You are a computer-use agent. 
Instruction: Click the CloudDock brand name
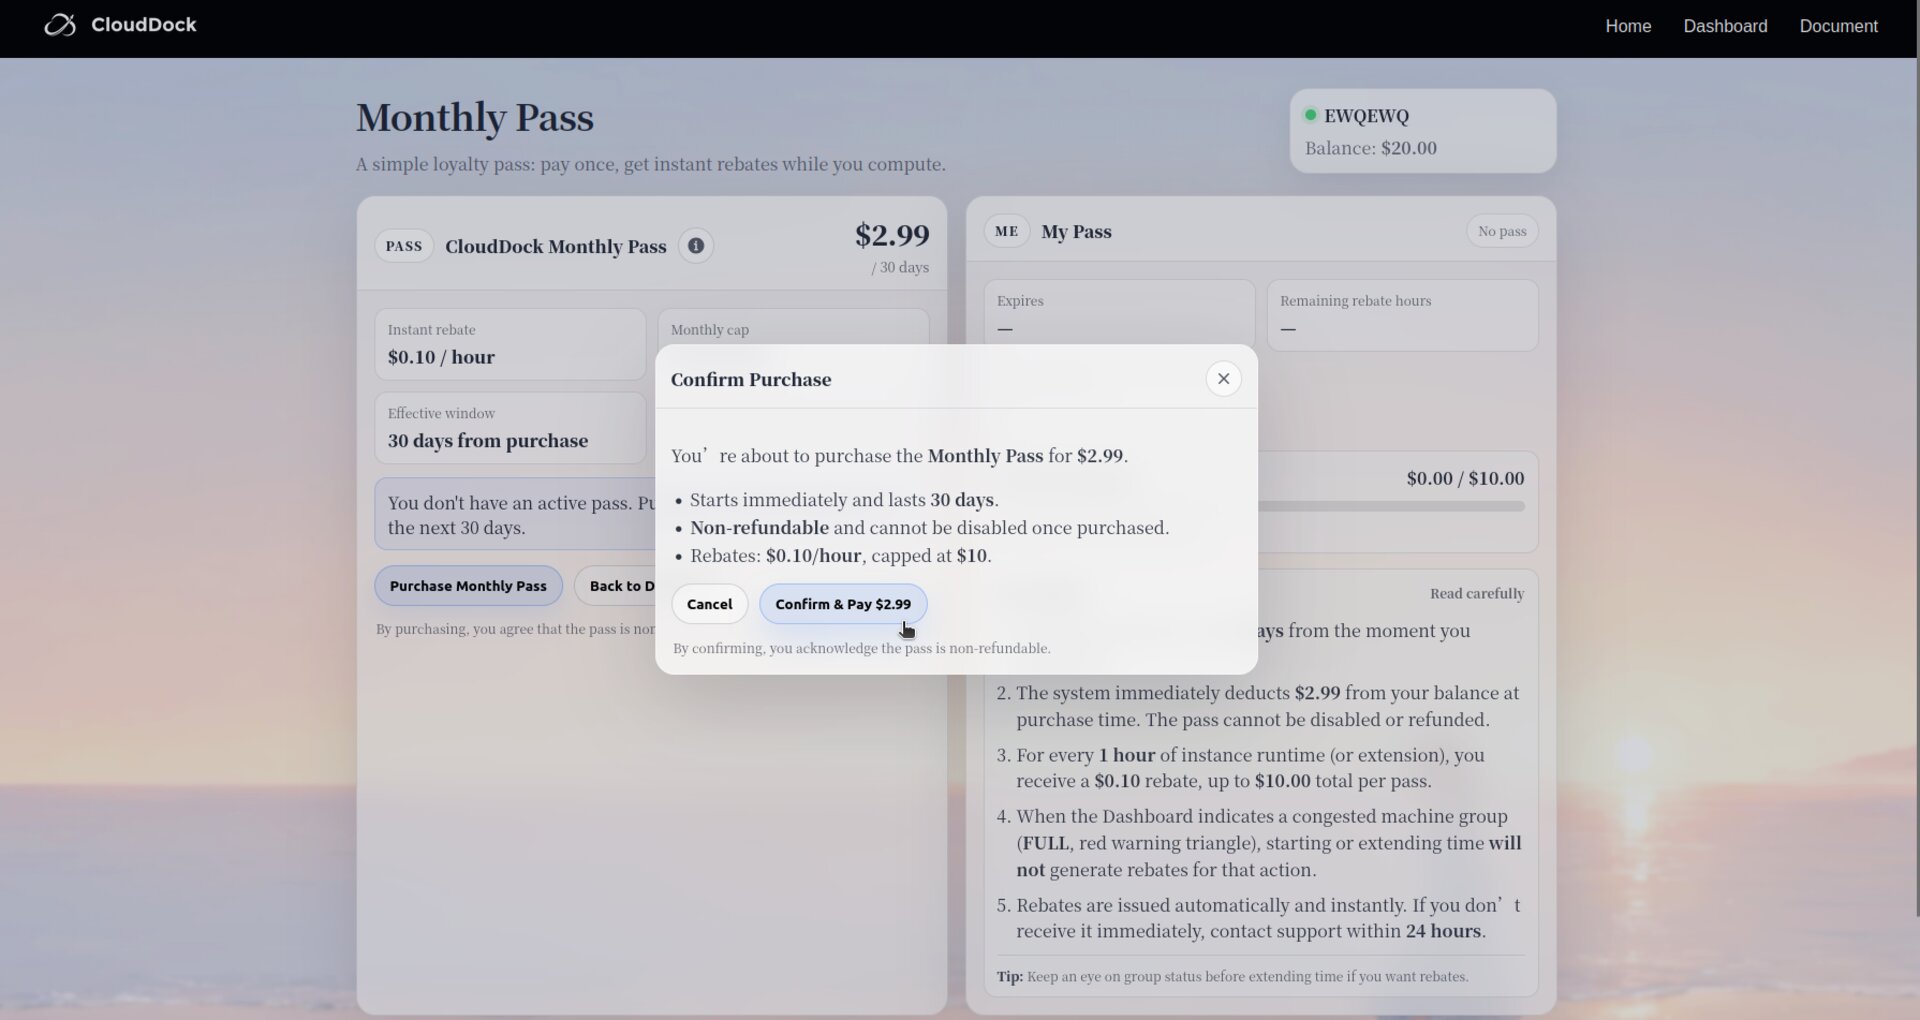[x=144, y=25]
